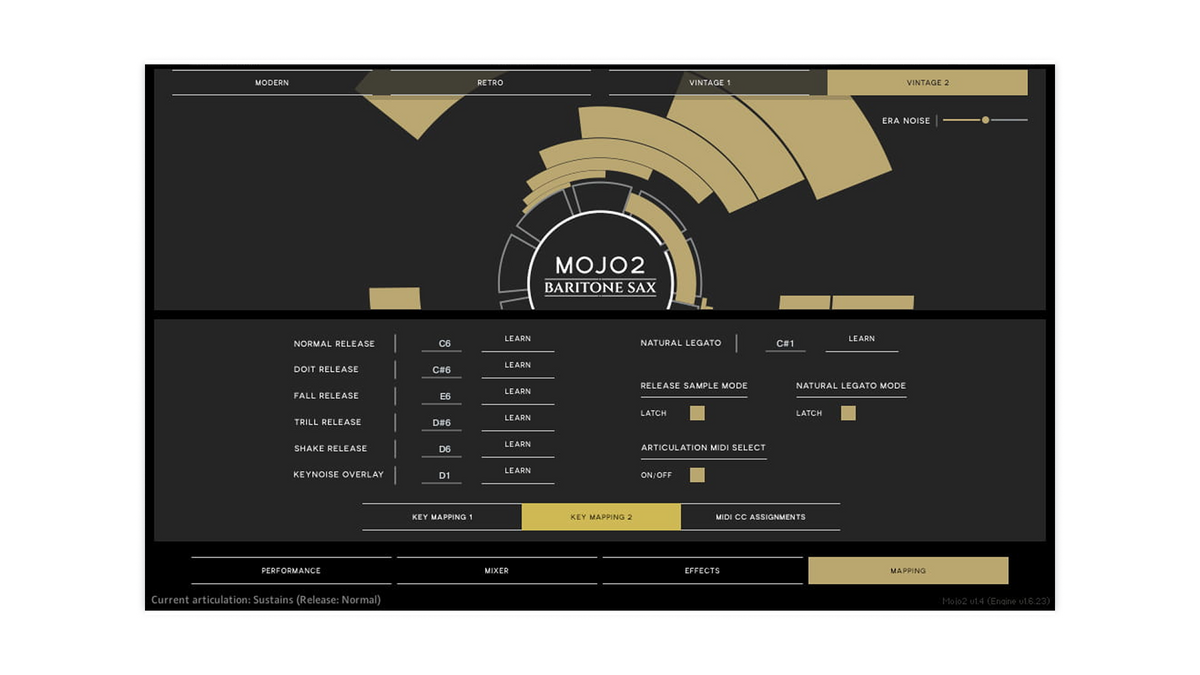Adjust the Era Noise slider
Viewport: 1200px width, 675px height.
click(985, 120)
